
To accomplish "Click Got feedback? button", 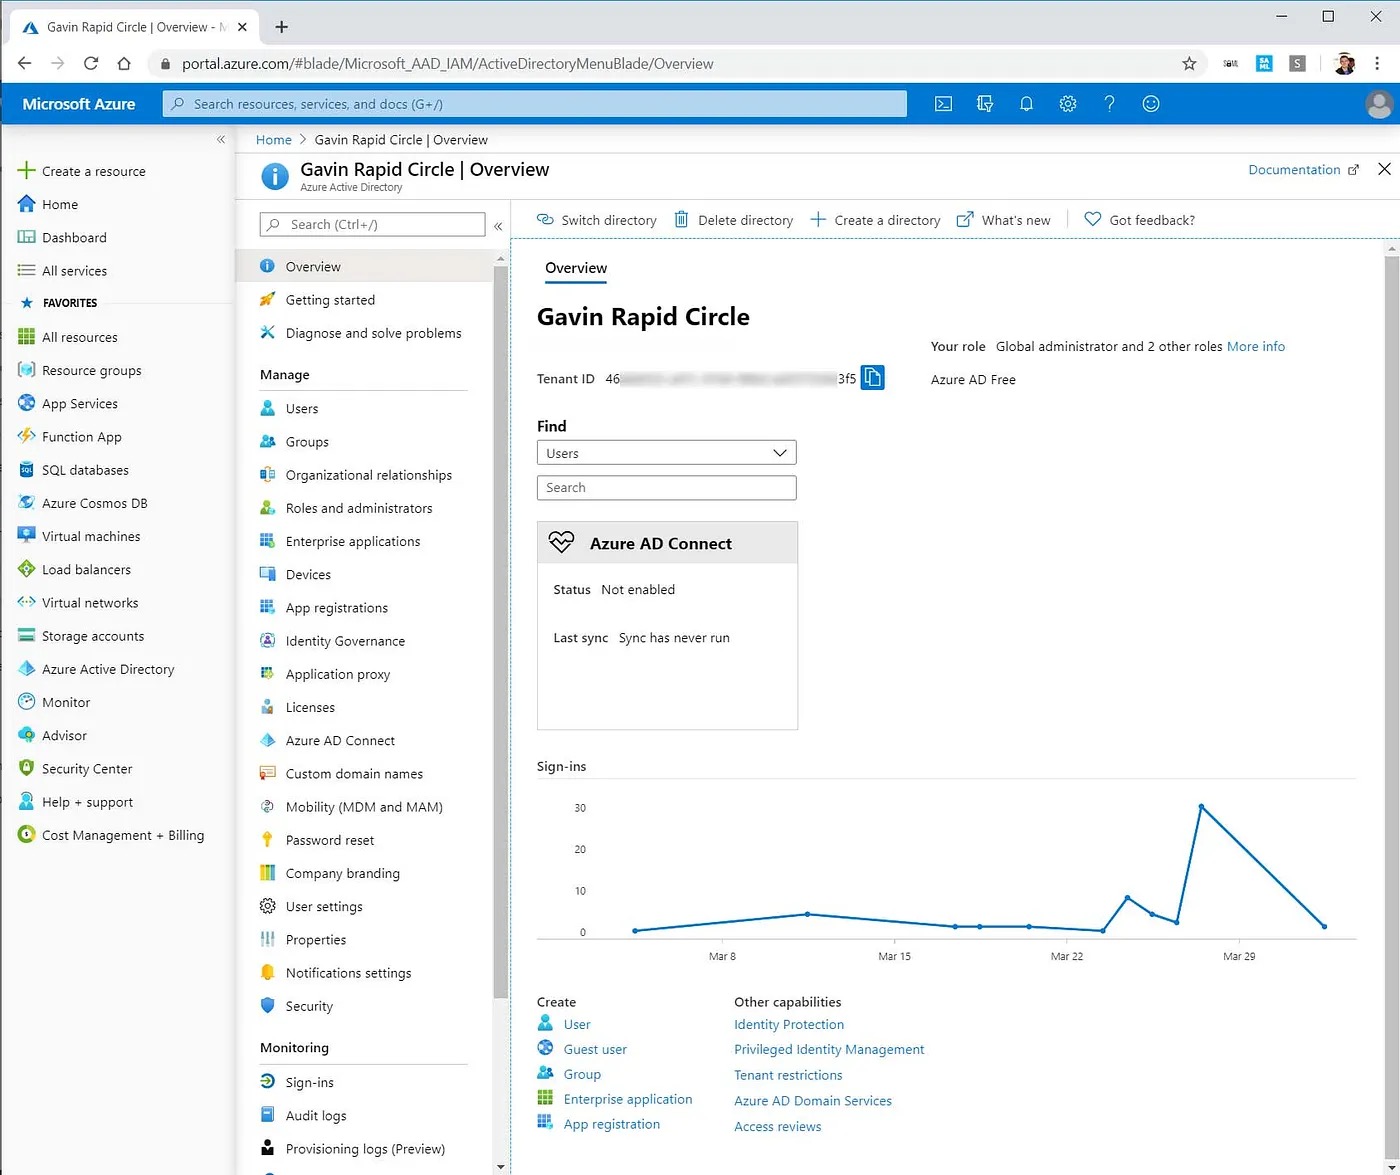I will [x=1140, y=220].
